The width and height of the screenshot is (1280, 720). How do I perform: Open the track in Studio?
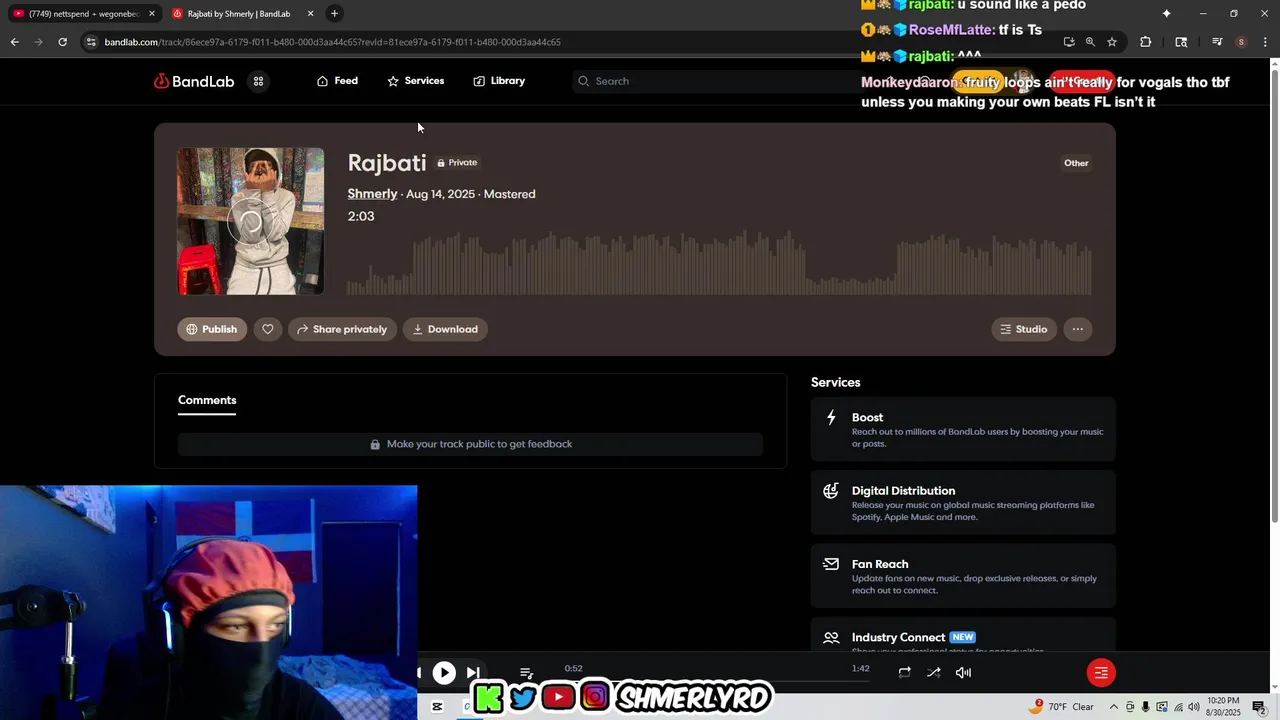[x=1024, y=329]
